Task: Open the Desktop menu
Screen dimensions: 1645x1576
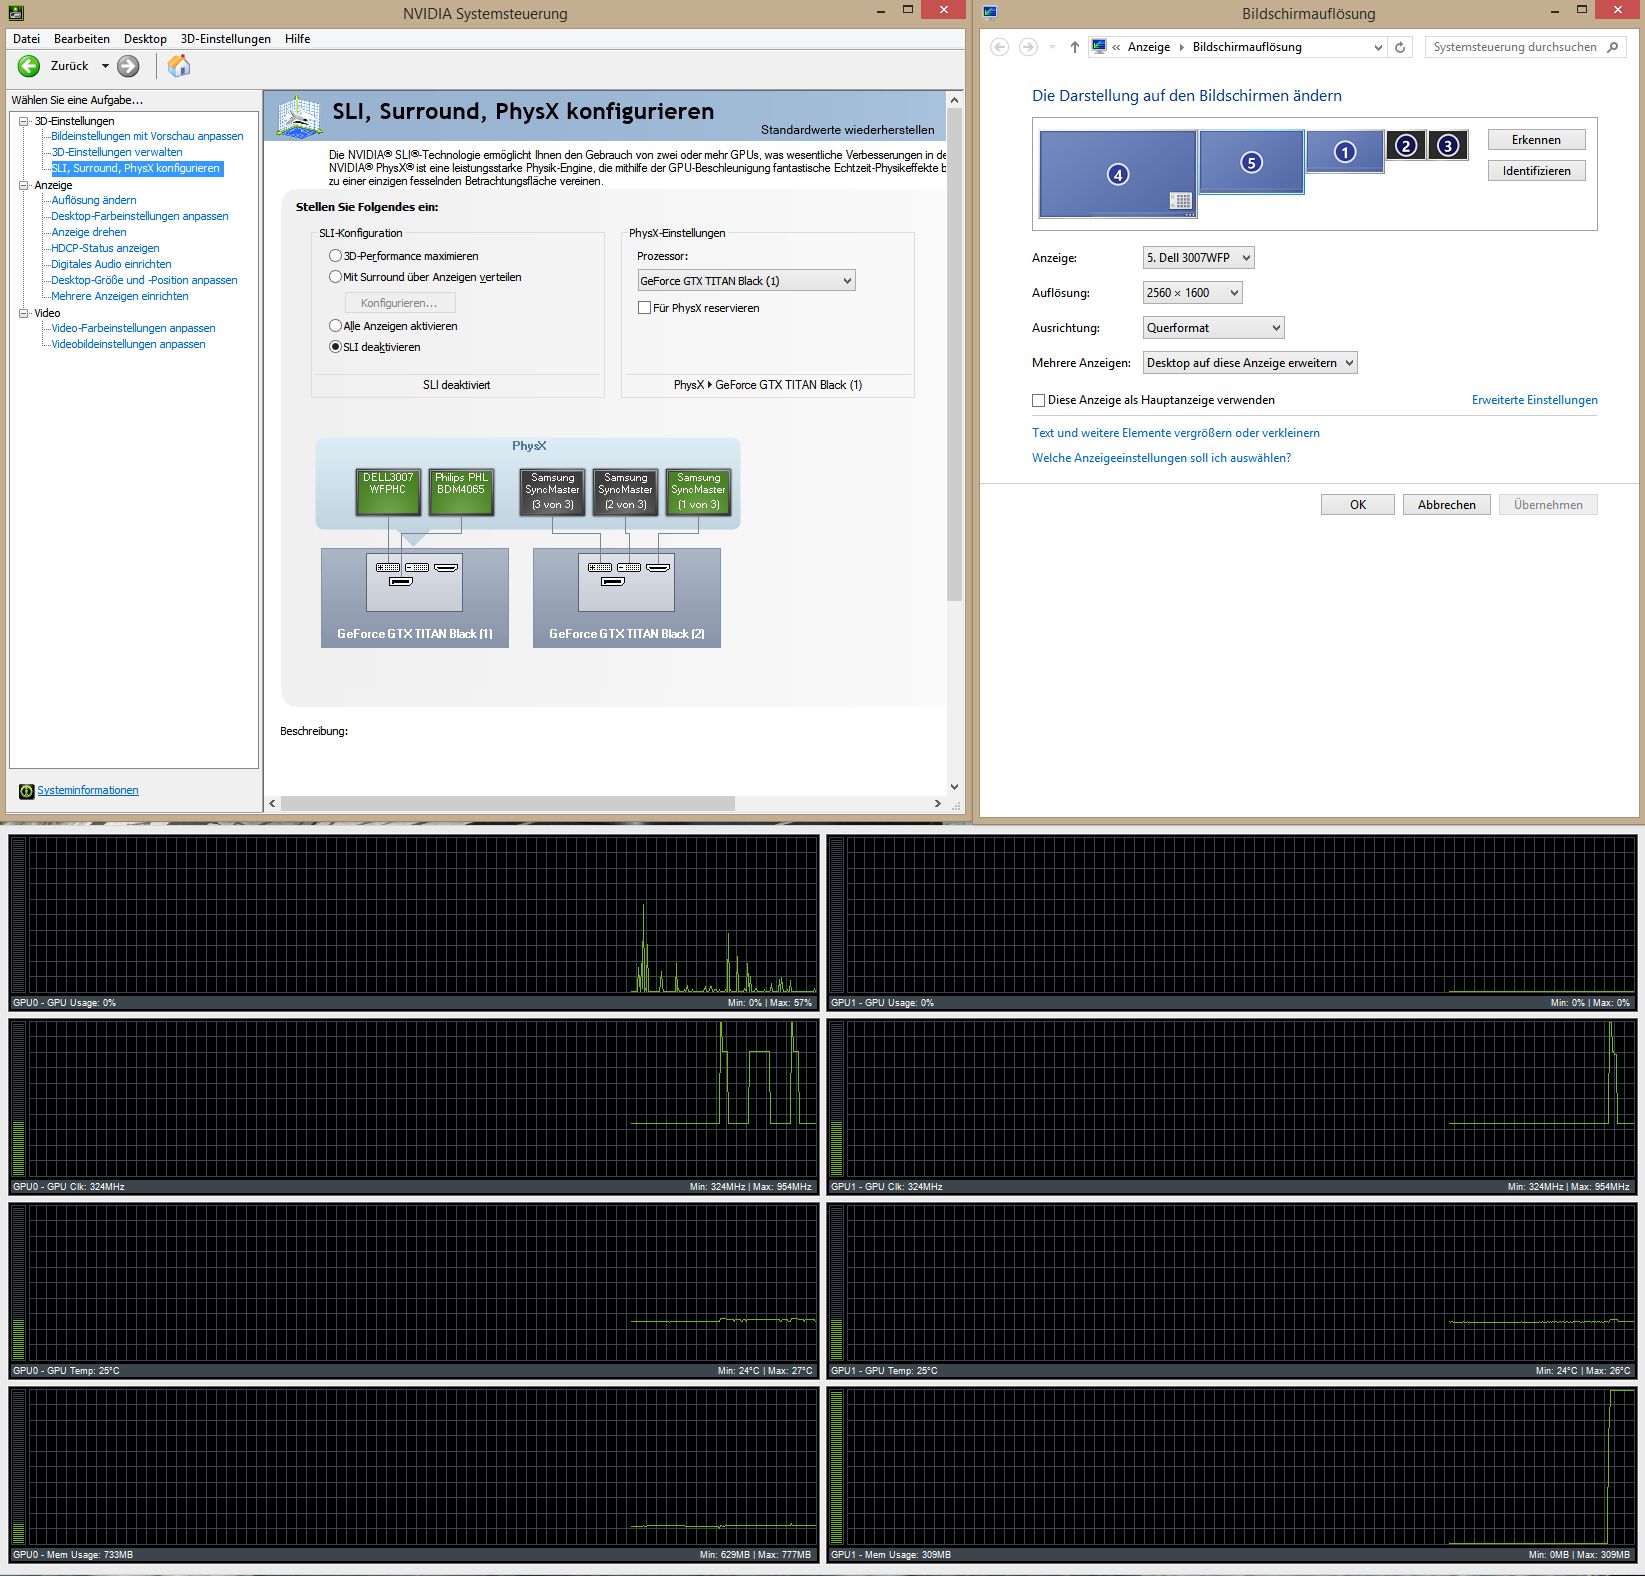Action: 144,38
